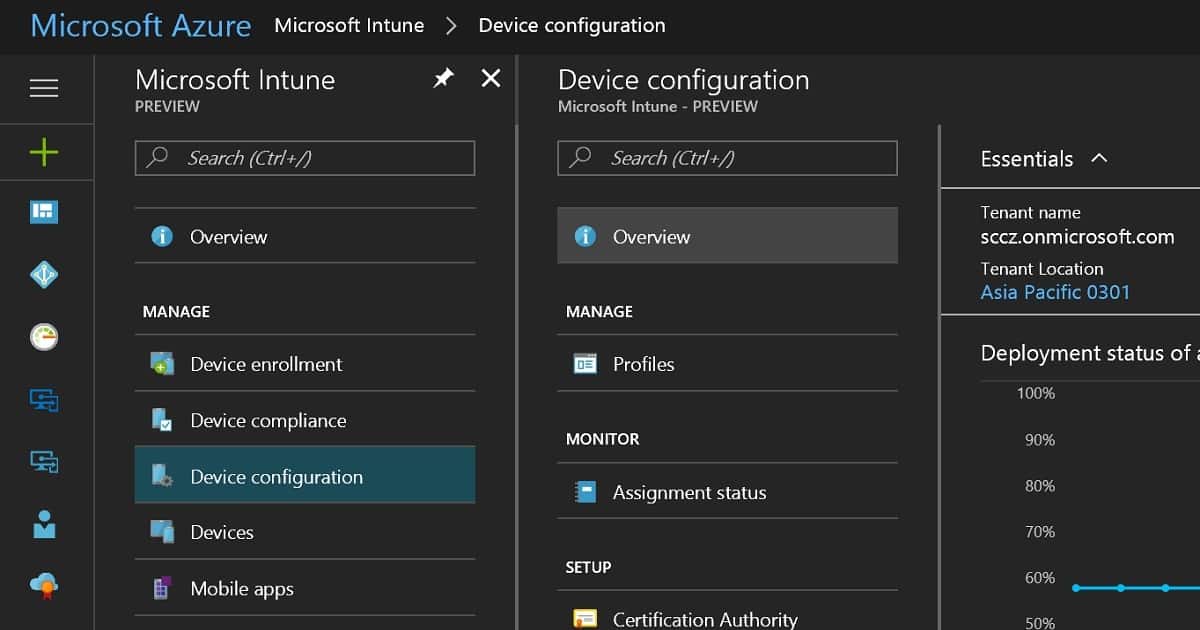Viewport: 1200px width, 630px height.
Task: Pin the Microsoft Intune blade
Action: [443, 78]
